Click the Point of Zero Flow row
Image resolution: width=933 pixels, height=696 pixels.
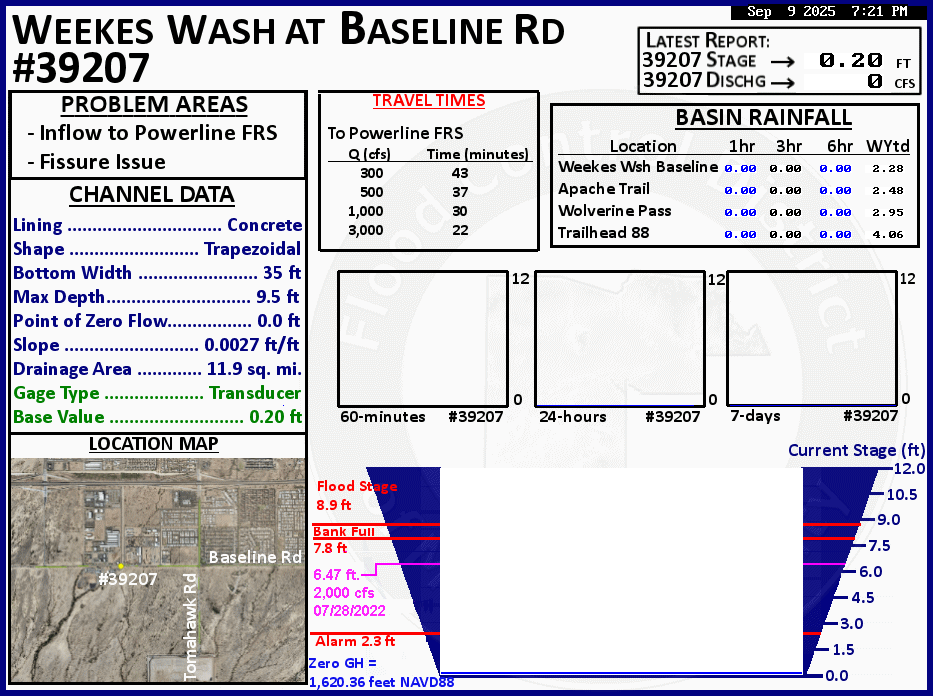pyautogui.click(x=156, y=321)
